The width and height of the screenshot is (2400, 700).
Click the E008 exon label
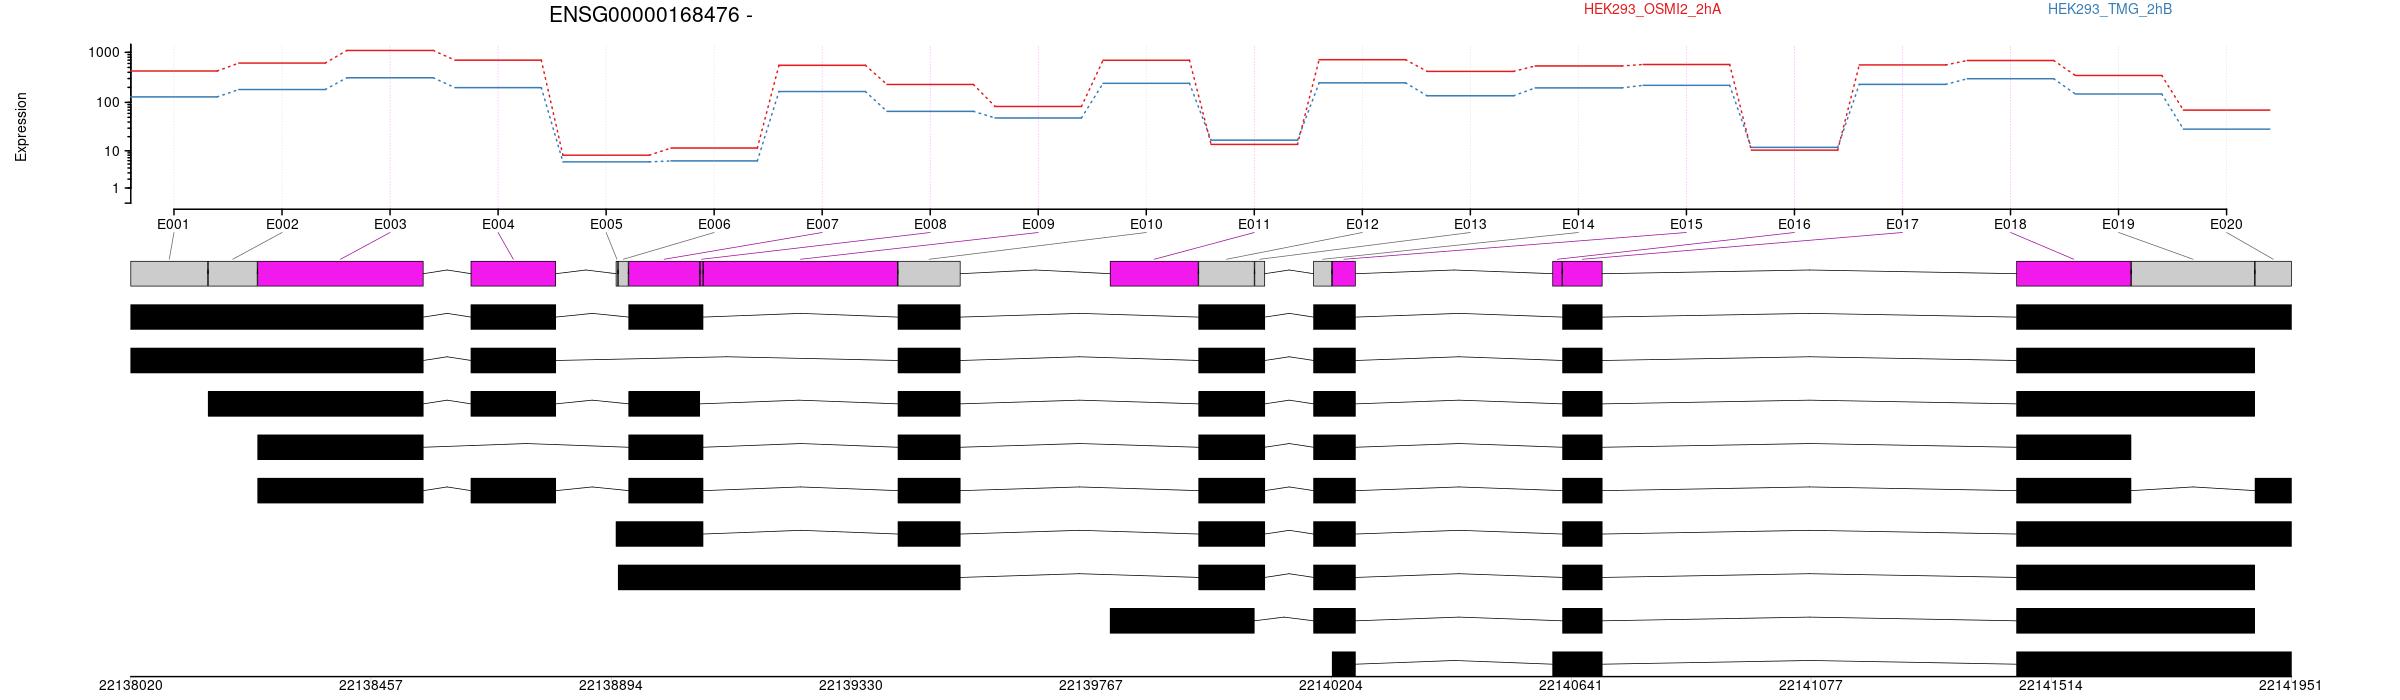click(x=930, y=225)
